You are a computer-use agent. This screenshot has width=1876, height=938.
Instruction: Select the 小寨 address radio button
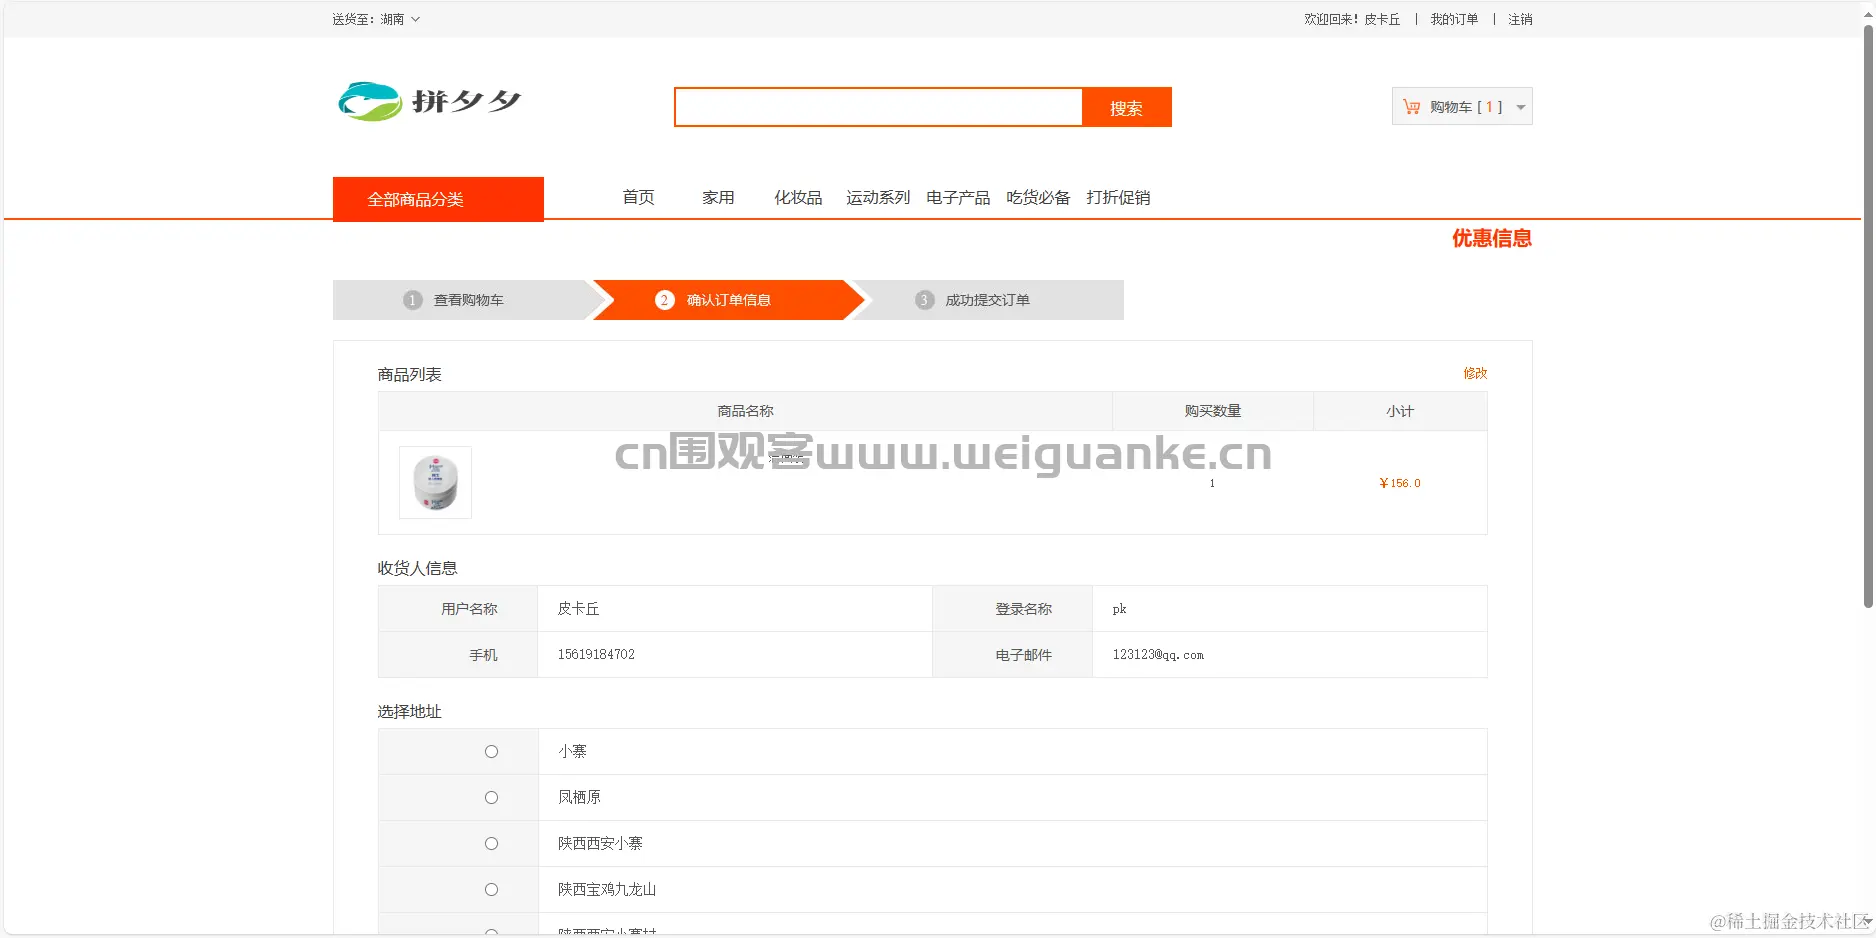pyautogui.click(x=491, y=751)
